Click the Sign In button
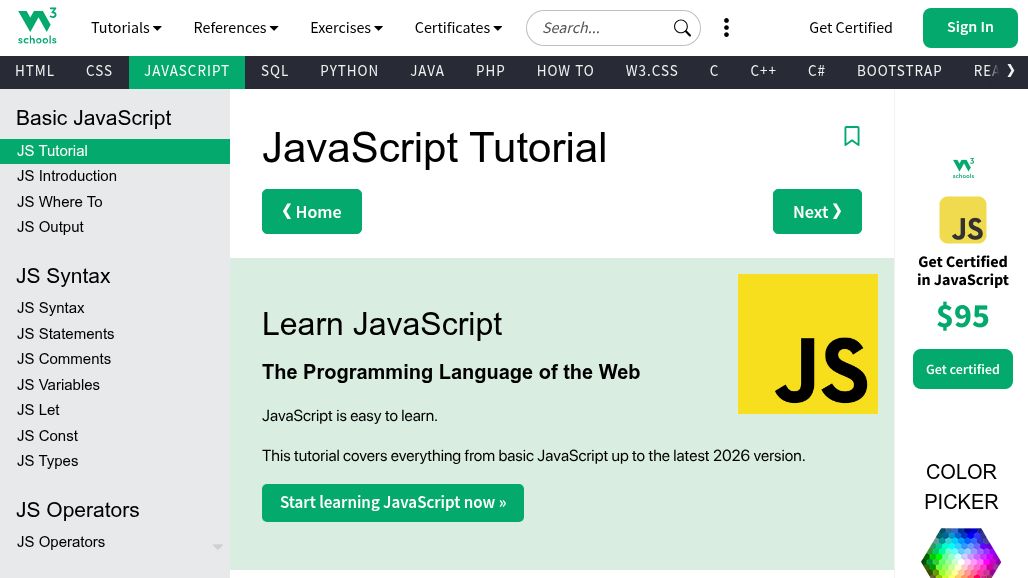The width and height of the screenshot is (1028, 578). click(970, 28)
